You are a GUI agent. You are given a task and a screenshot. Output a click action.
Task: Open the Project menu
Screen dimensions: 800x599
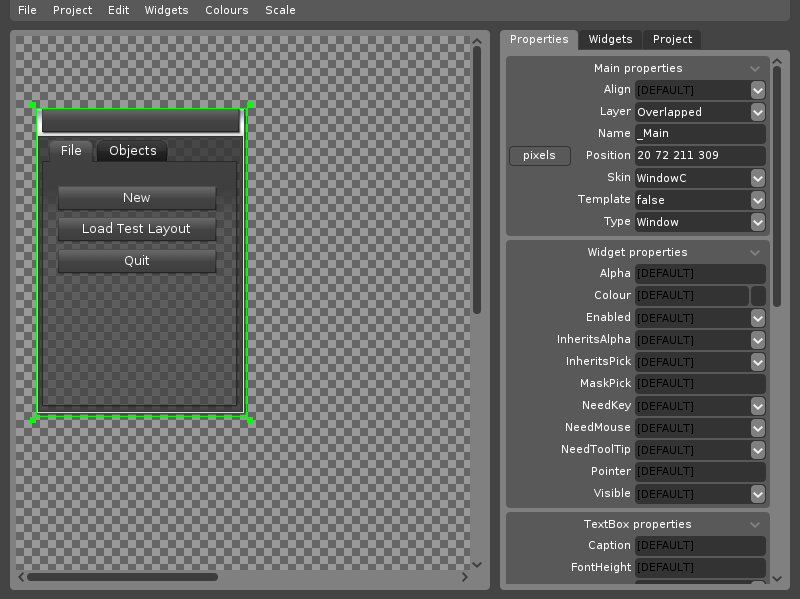[72, 10]
